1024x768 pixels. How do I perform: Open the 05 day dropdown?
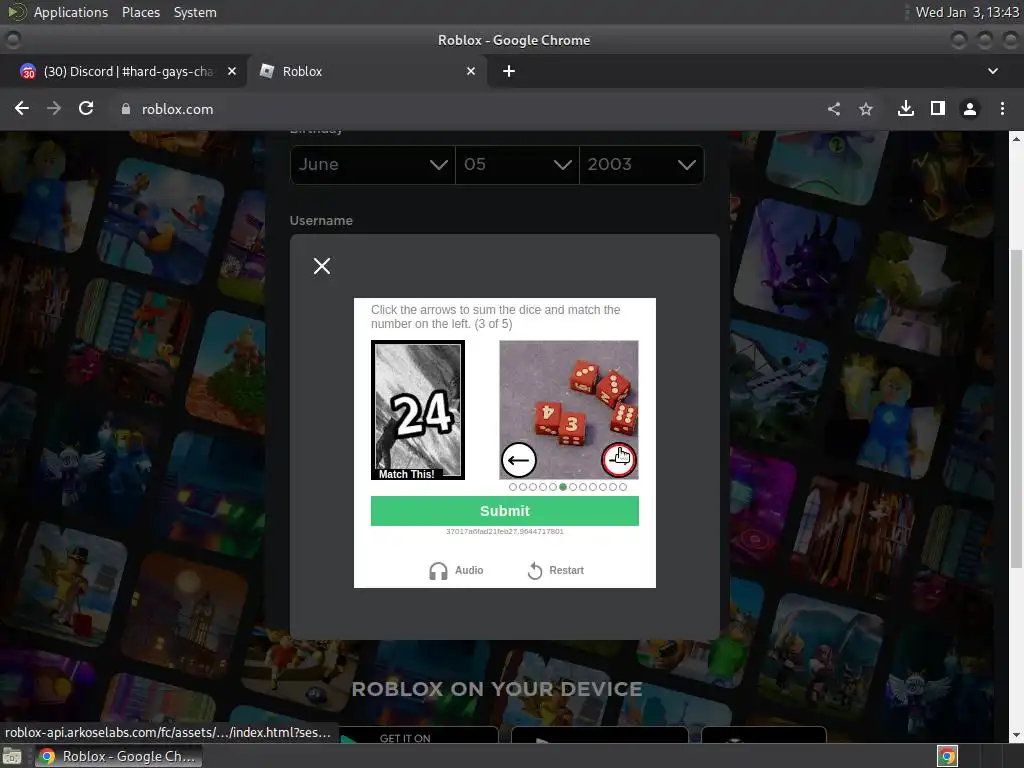(x=517, y=165)
